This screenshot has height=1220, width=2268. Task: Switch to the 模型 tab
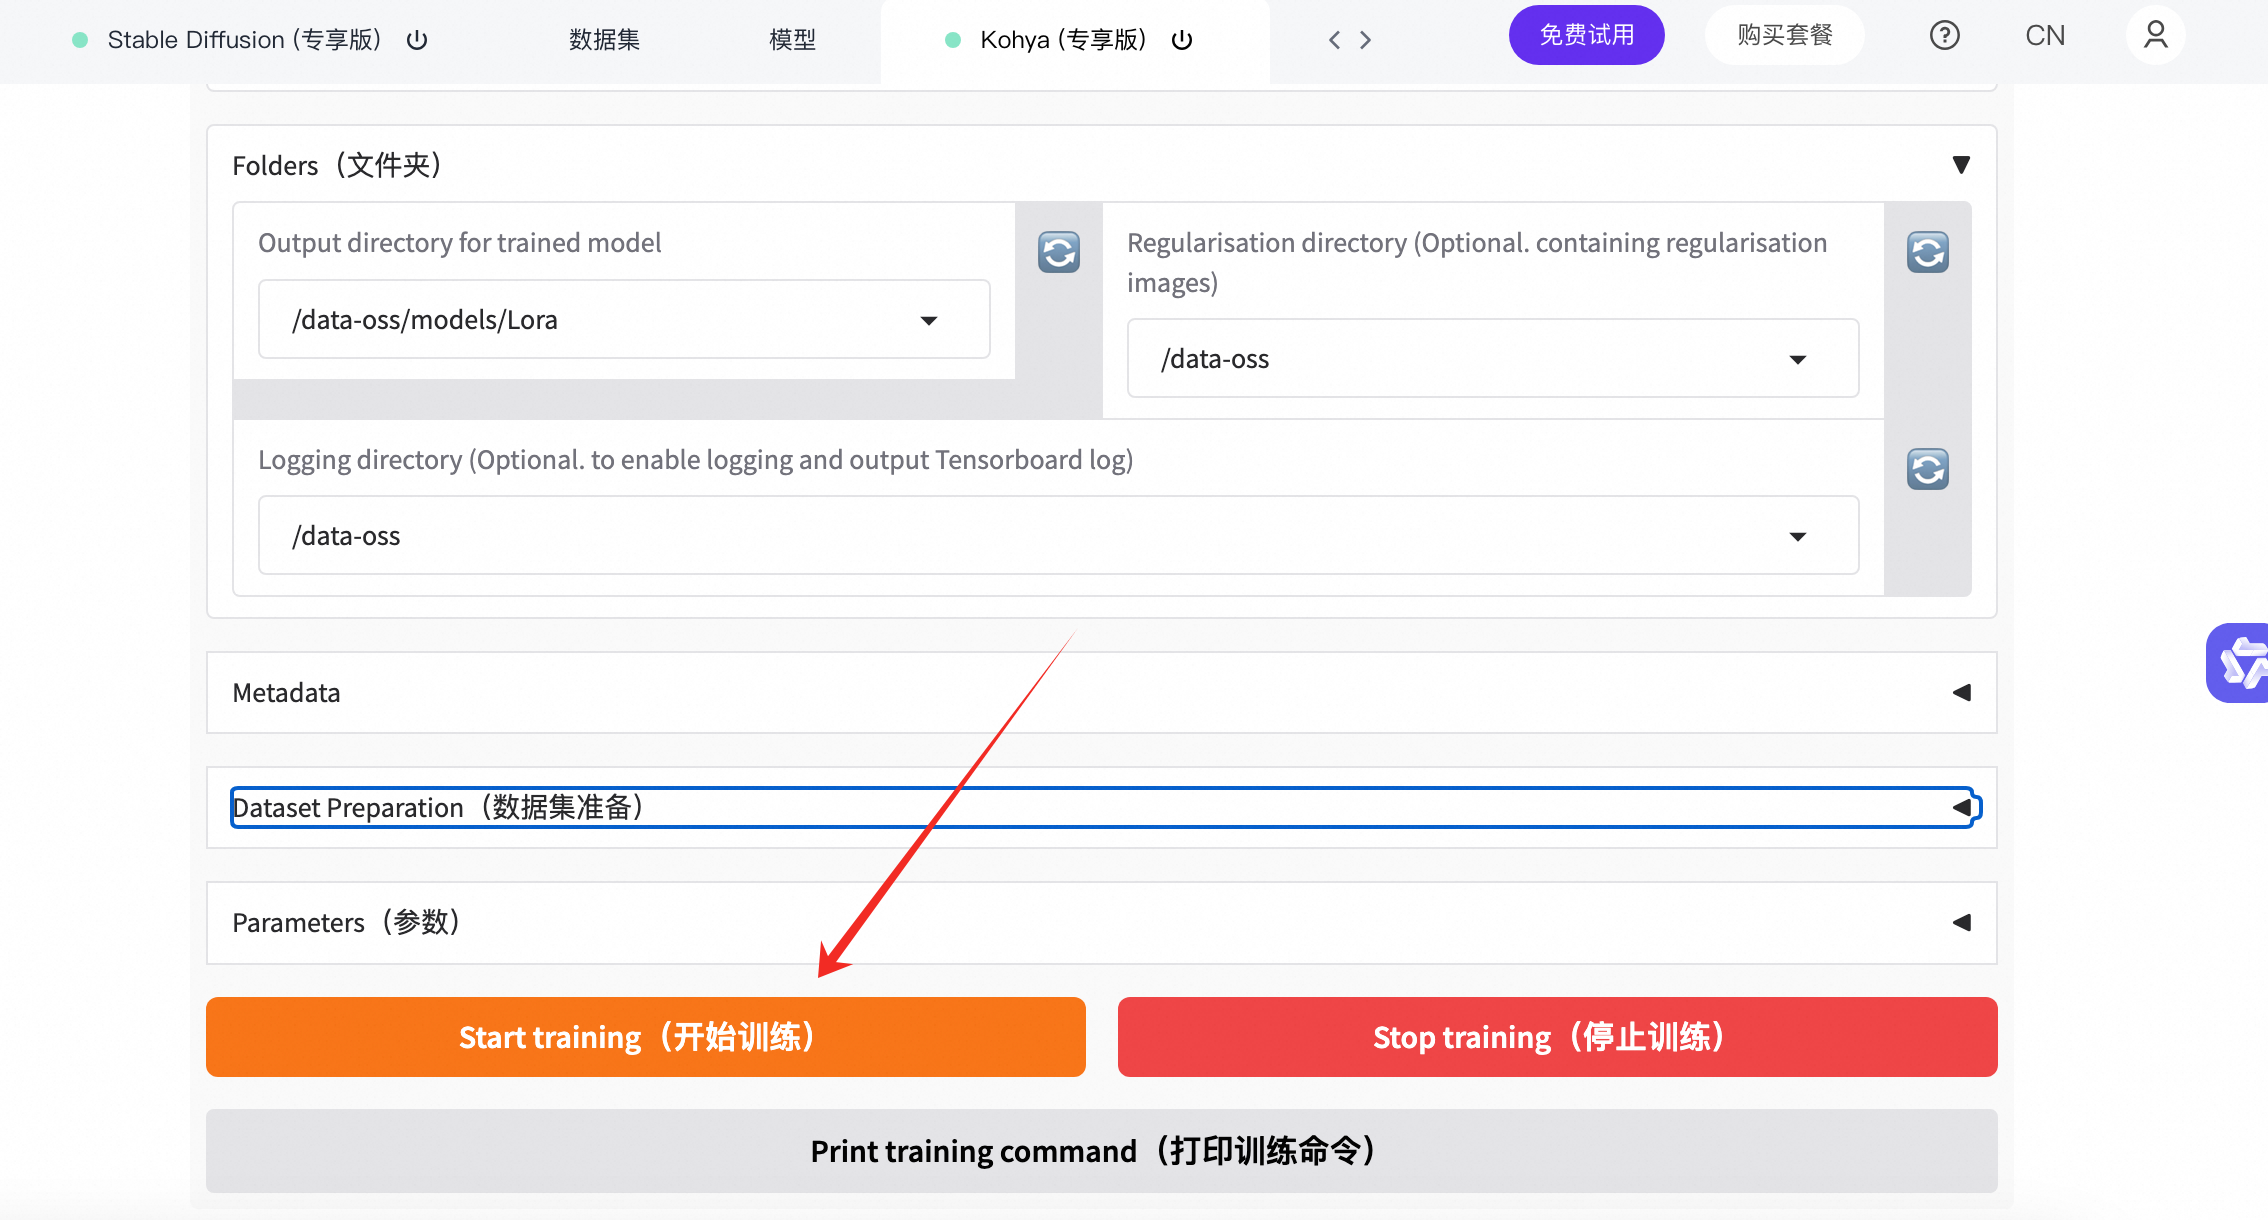(792, 40)
